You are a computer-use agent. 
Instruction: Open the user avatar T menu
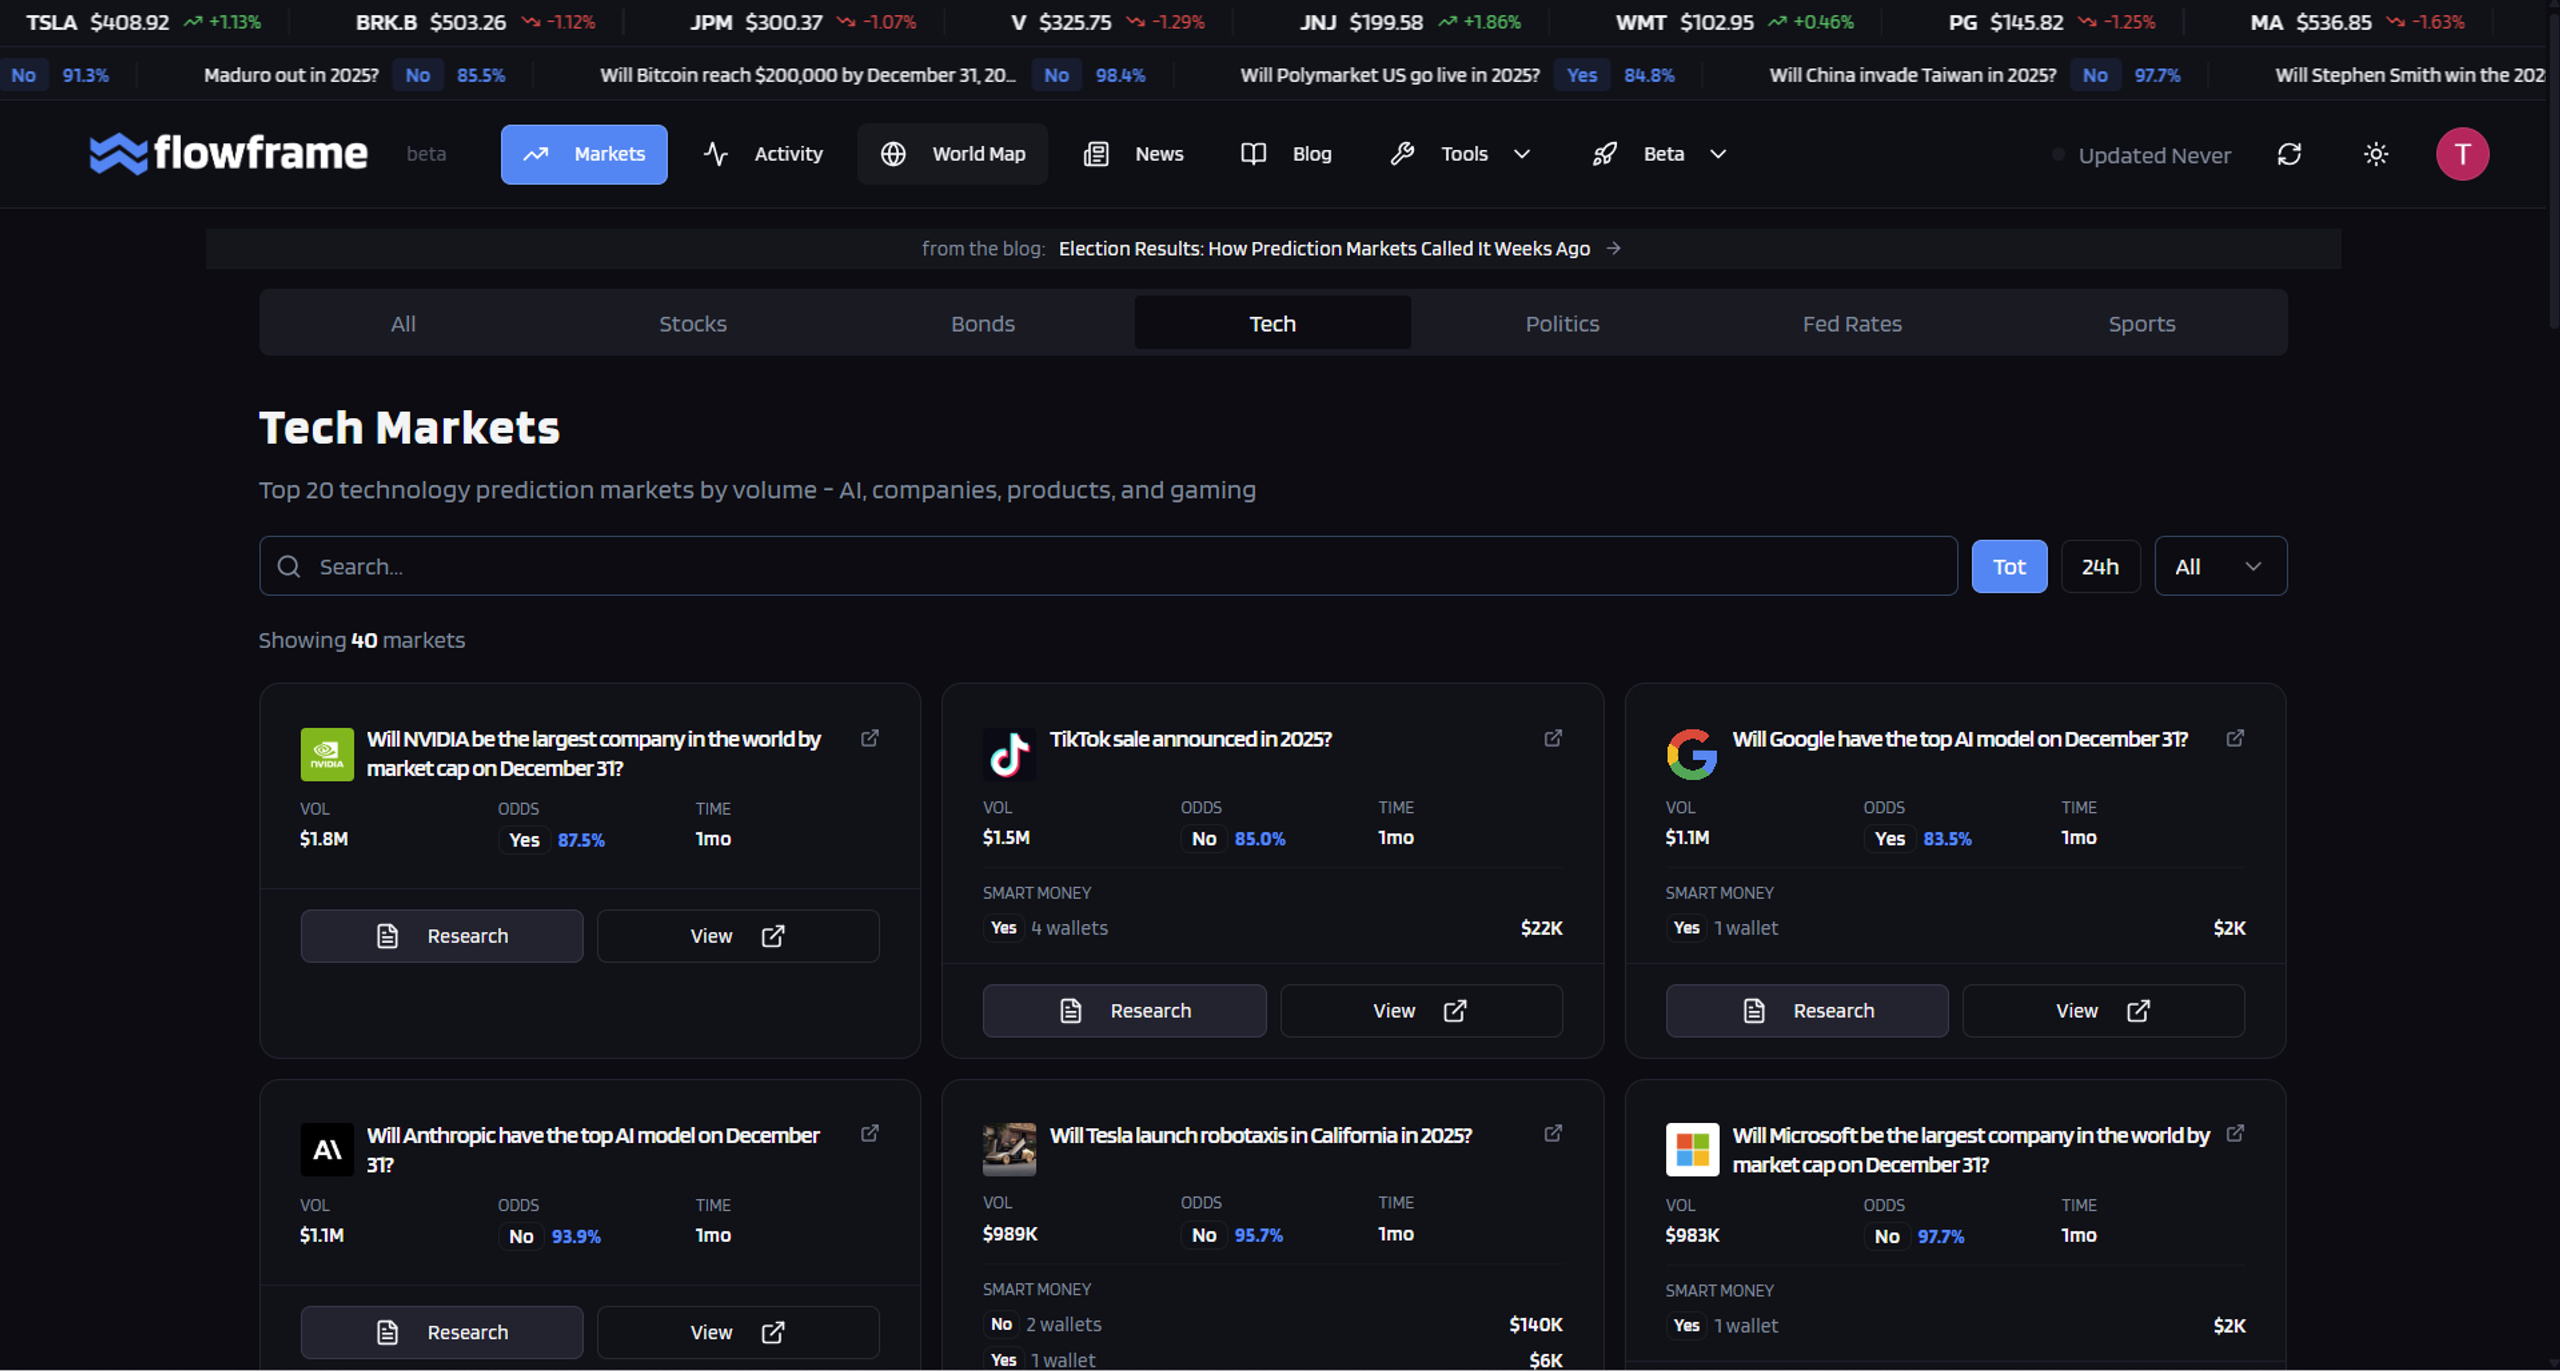coord(2462,154)
